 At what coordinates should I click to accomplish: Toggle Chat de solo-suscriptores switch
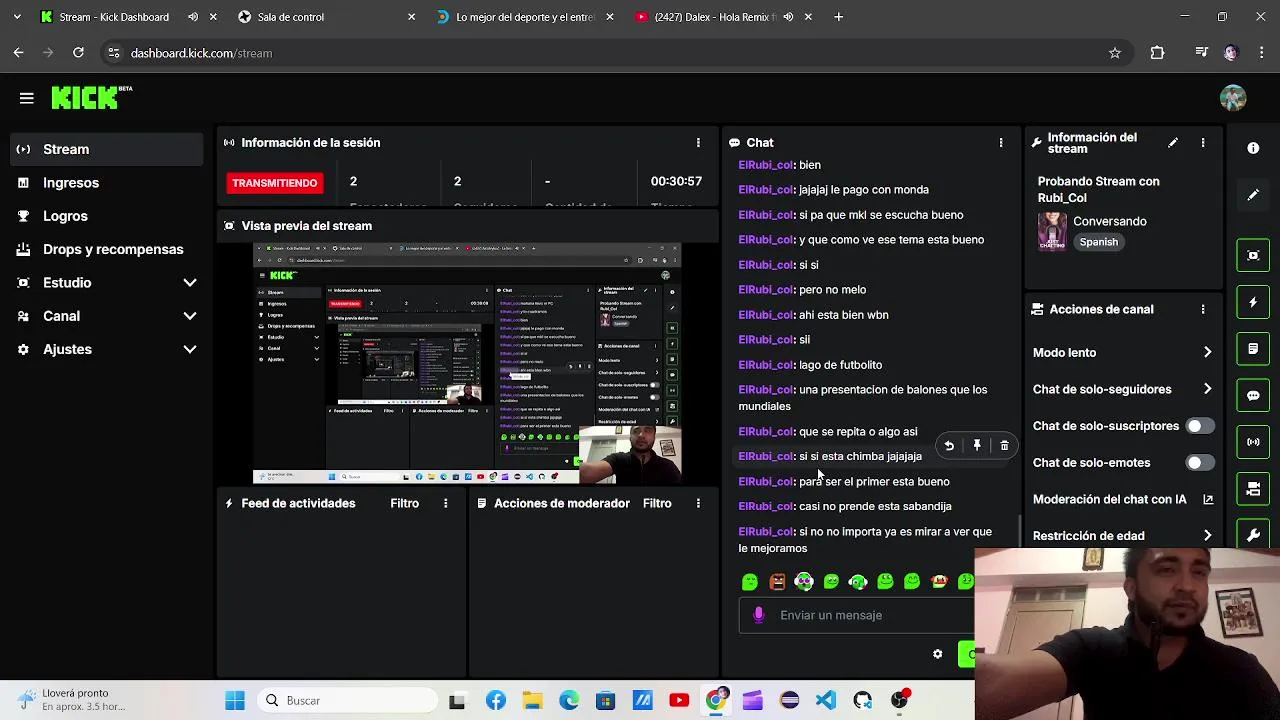pyautogui.click(x=1199, y=426)
